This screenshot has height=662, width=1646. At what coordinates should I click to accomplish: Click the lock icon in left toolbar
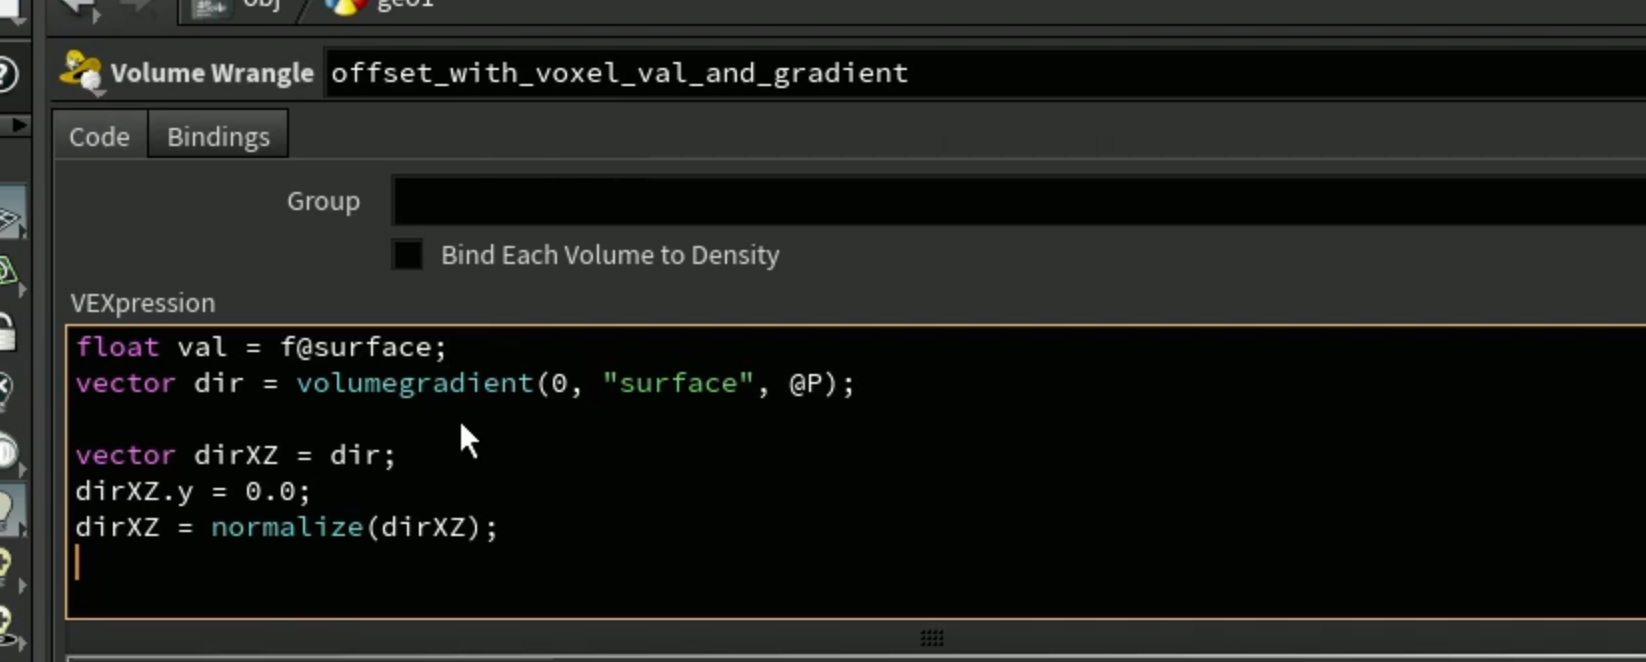6,331
